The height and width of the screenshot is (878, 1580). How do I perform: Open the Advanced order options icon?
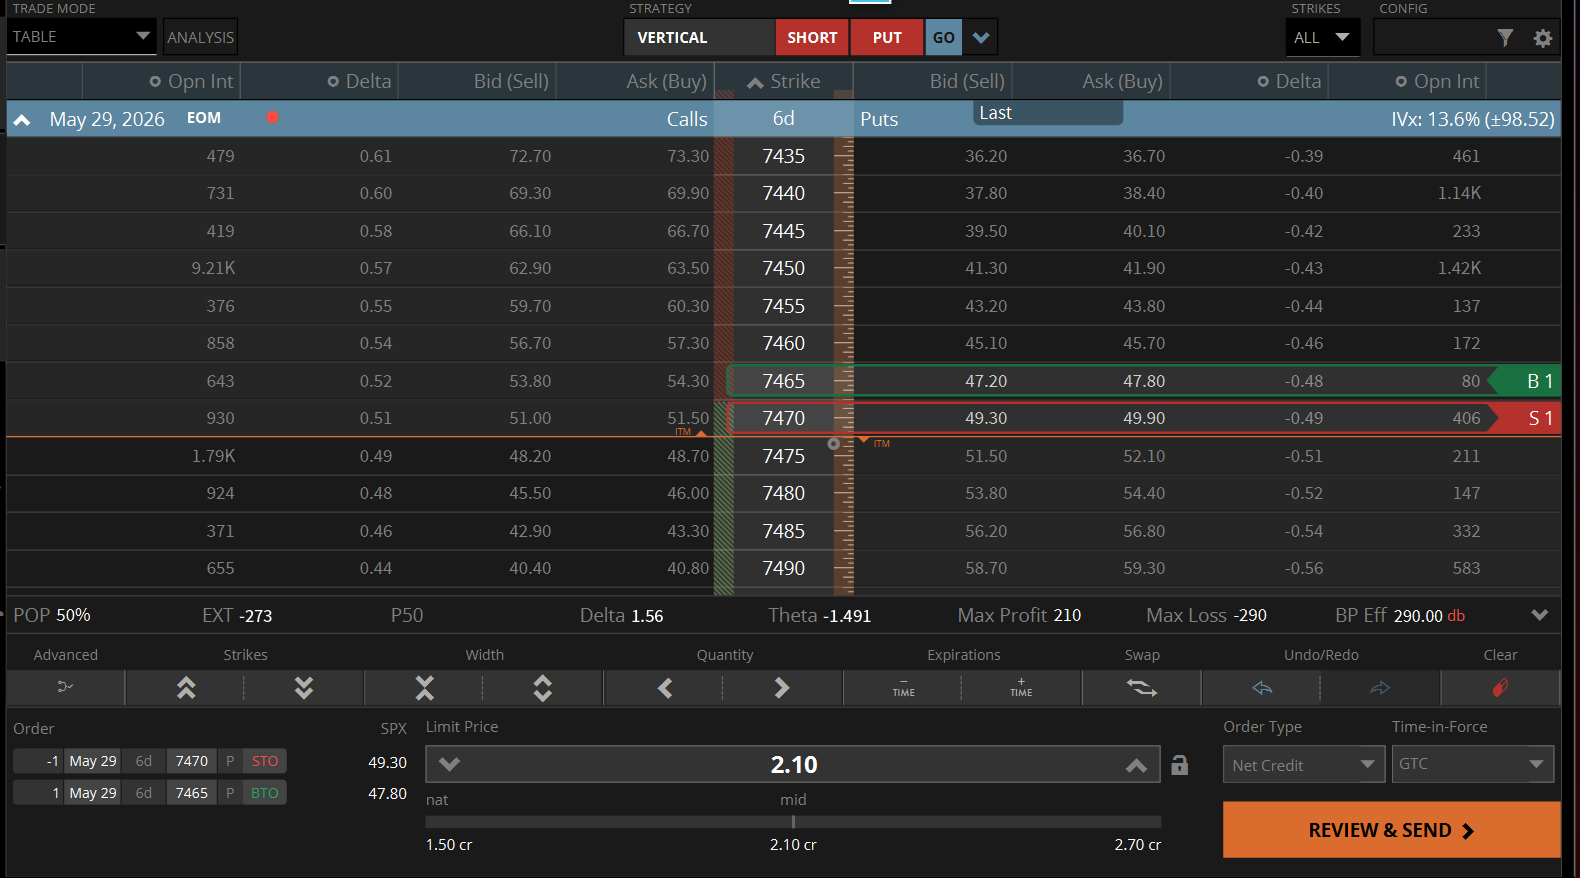(x=65, y=687)
